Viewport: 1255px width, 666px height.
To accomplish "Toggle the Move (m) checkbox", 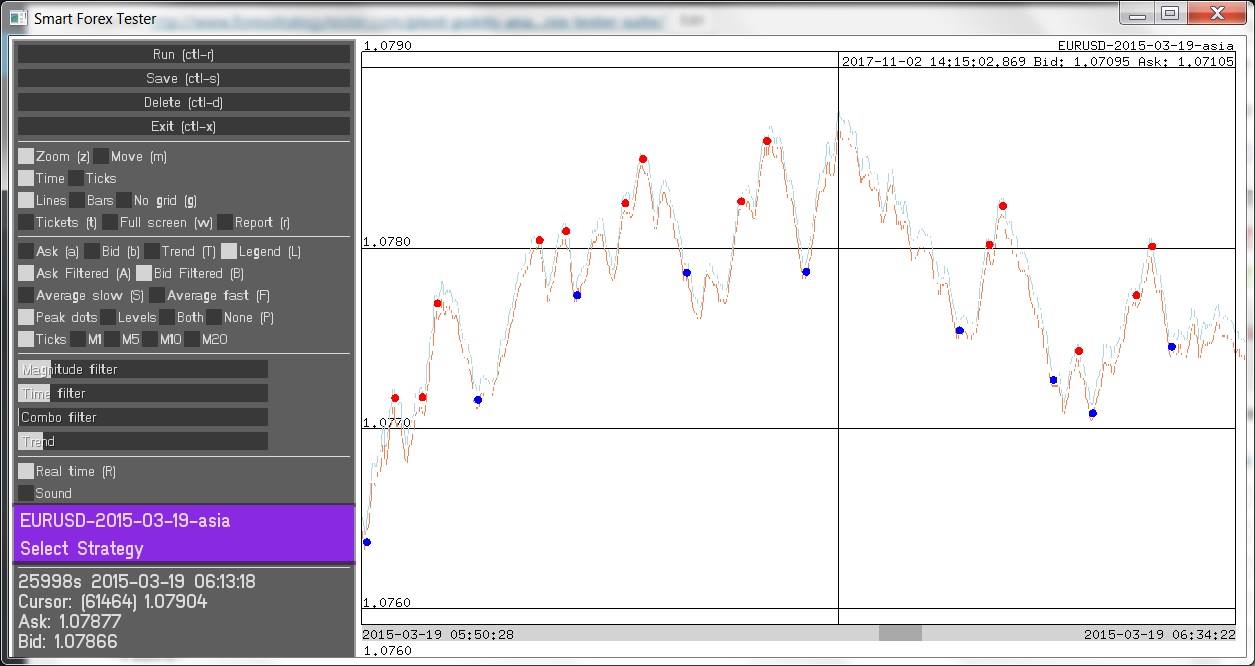I will point(101,156).
